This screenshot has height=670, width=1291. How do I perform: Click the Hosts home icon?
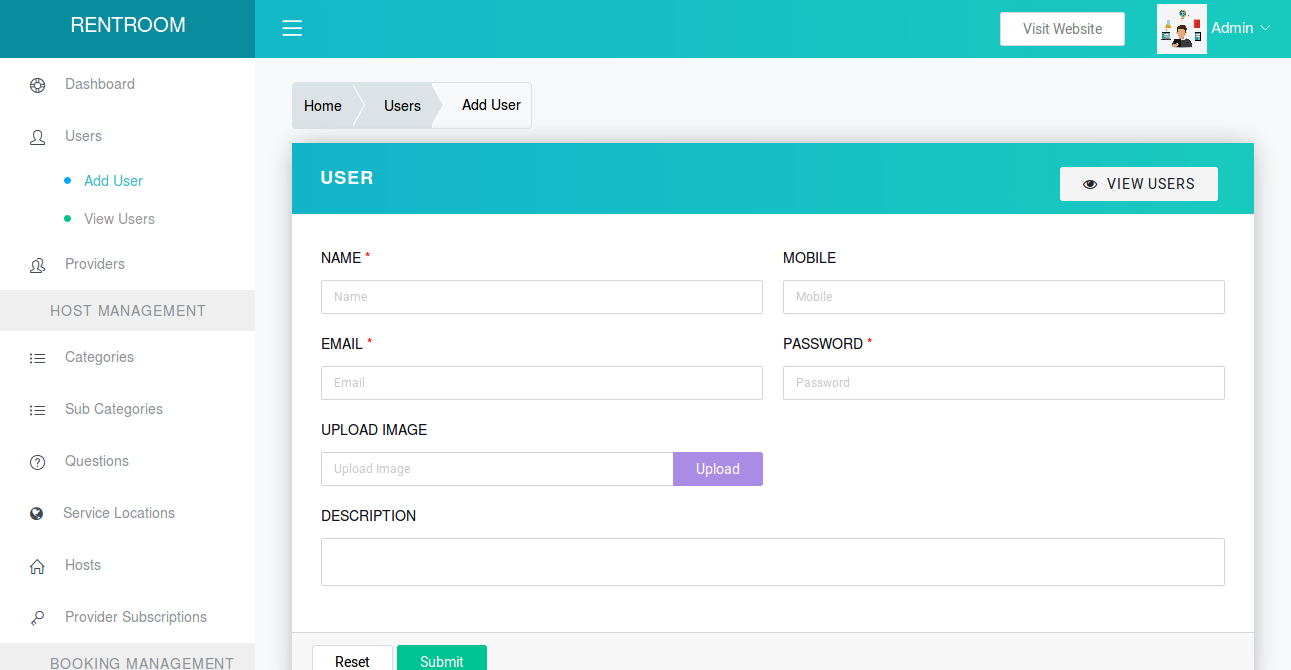coord(37,566)
